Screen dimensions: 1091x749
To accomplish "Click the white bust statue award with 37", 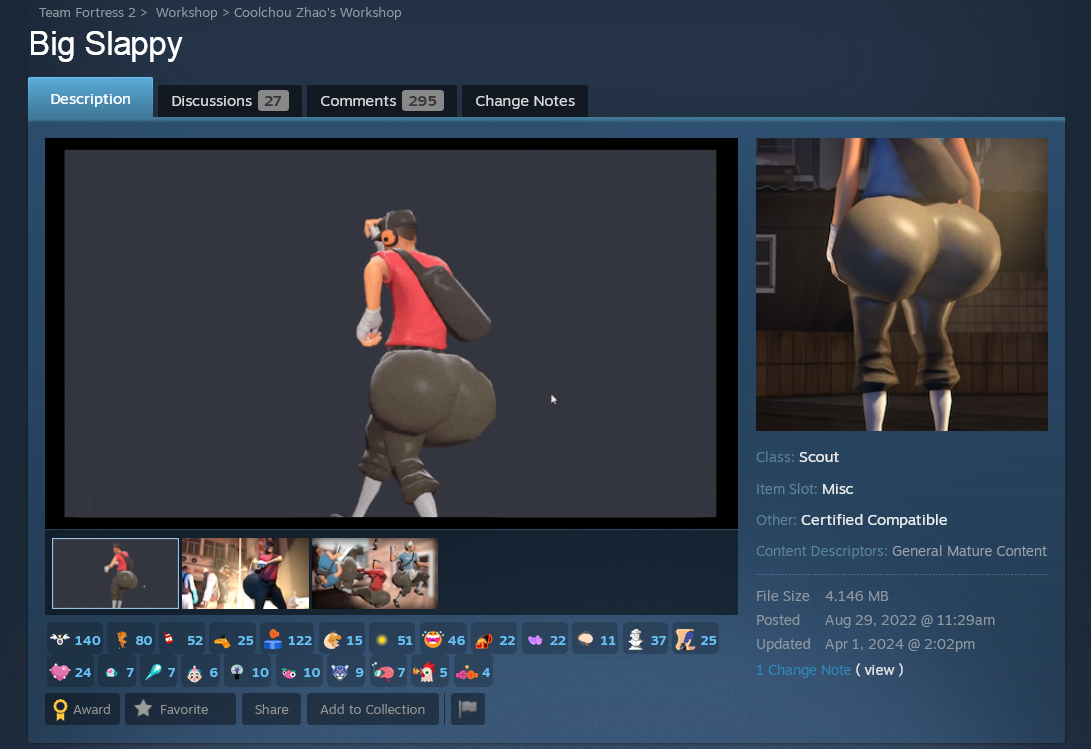I will pyautogui.click(x=646, y=640).
